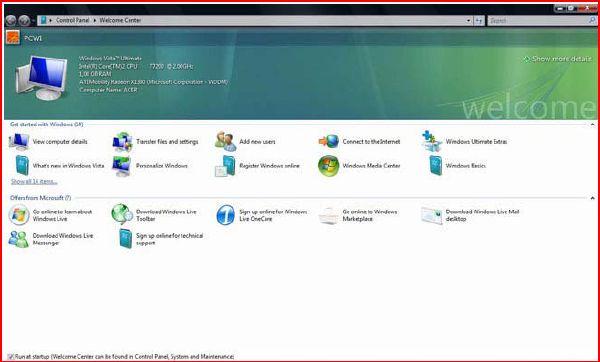Click Download Windows Live Toolbar icon

122,214
